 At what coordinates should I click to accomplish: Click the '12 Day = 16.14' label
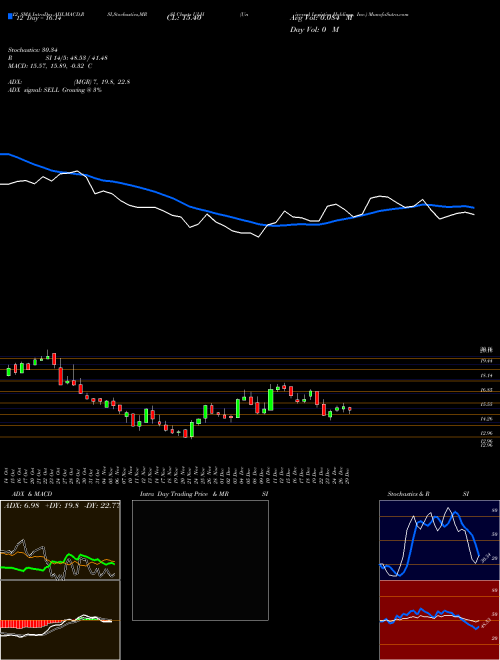(38, 19)
